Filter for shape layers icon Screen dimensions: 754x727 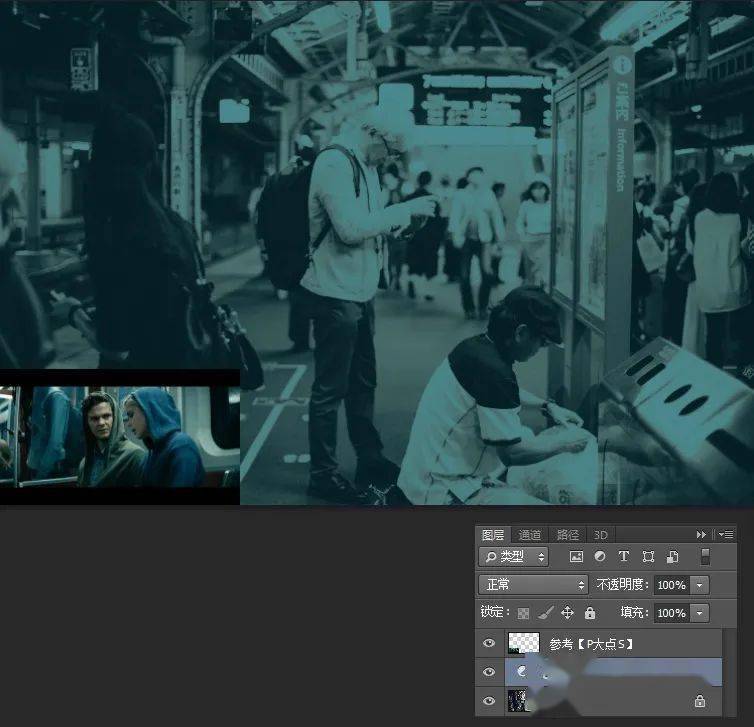[648, 557]
